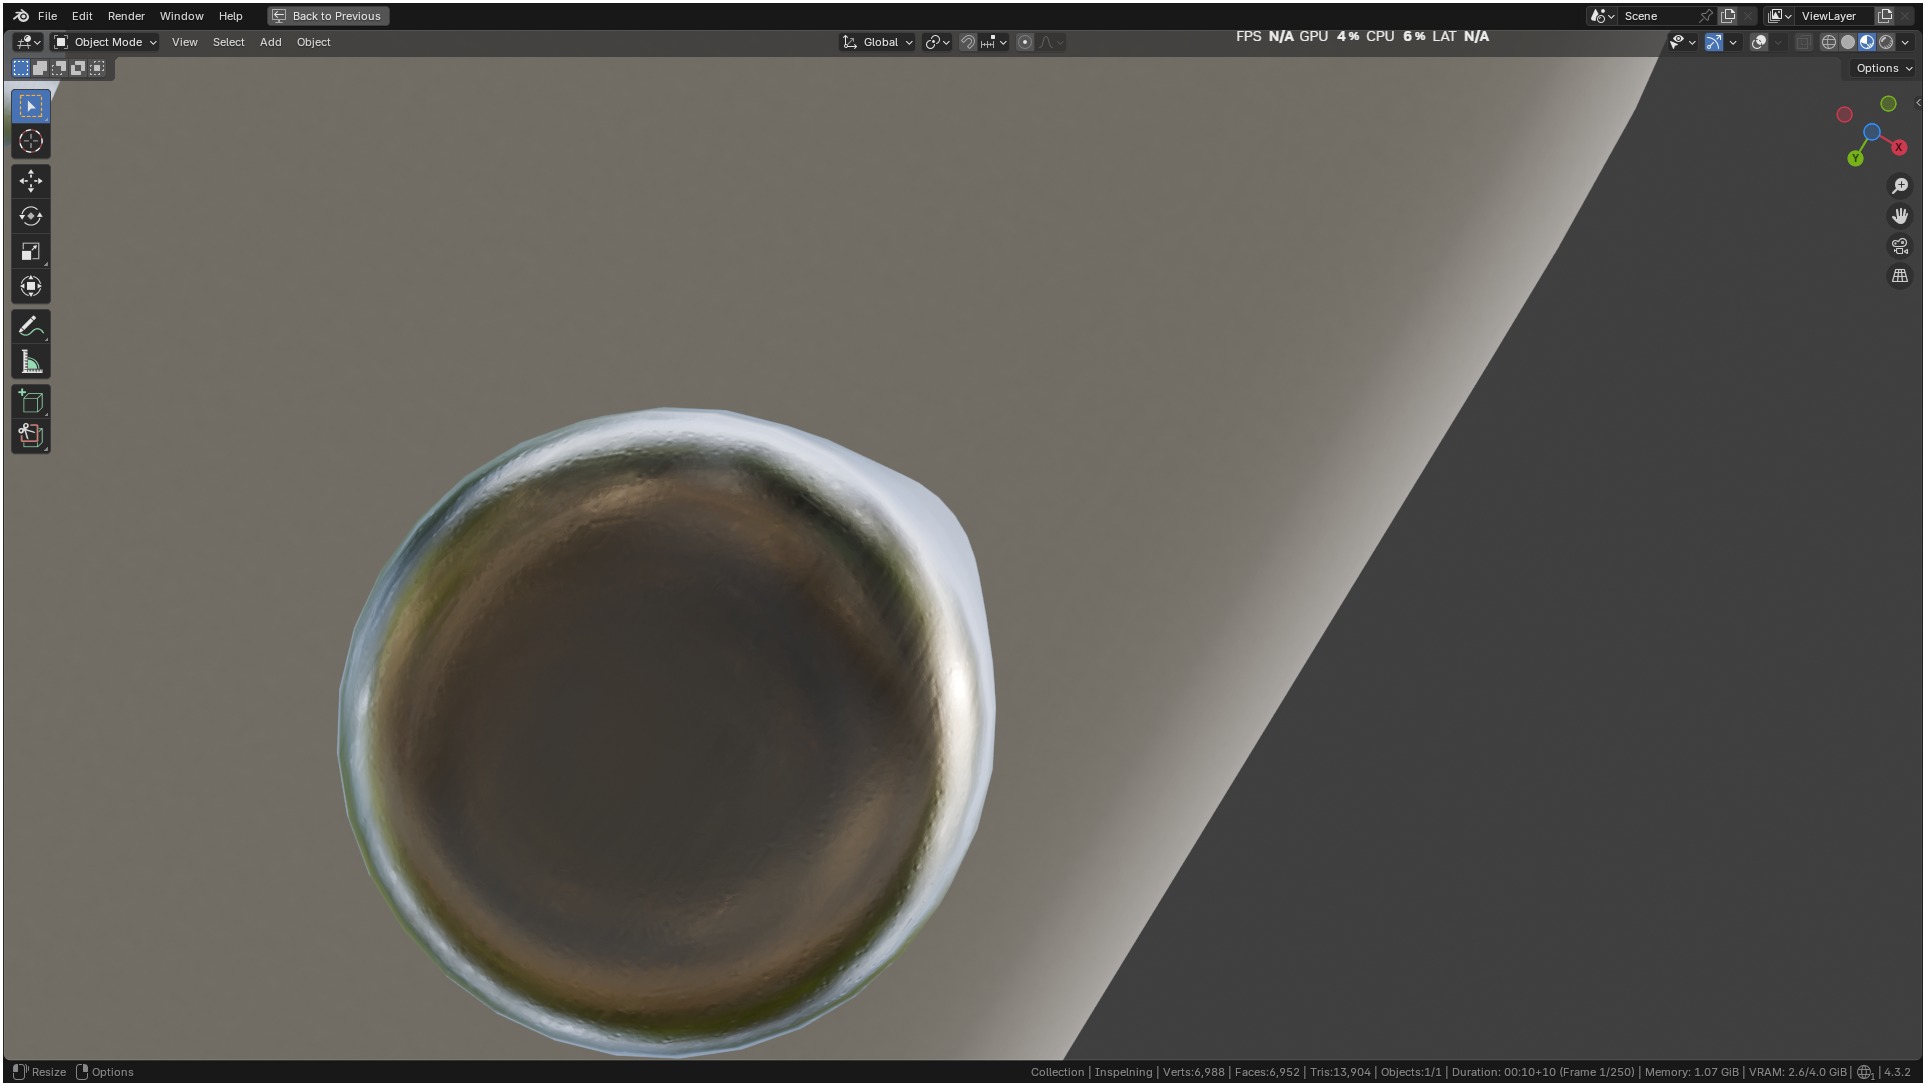Open the Object Mode dropdown
Viewport: 1926px width, 1086px height.
105,42
